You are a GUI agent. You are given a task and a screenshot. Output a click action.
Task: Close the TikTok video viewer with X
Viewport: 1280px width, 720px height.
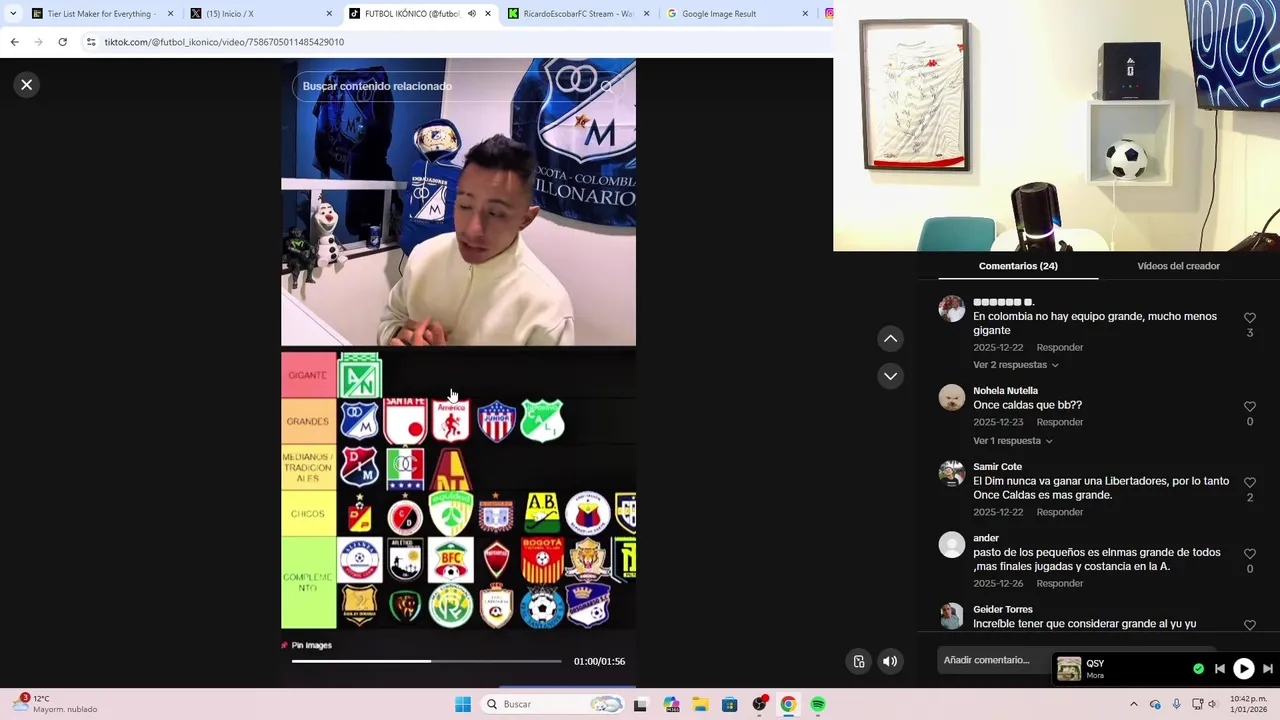(x=27, y=85)
